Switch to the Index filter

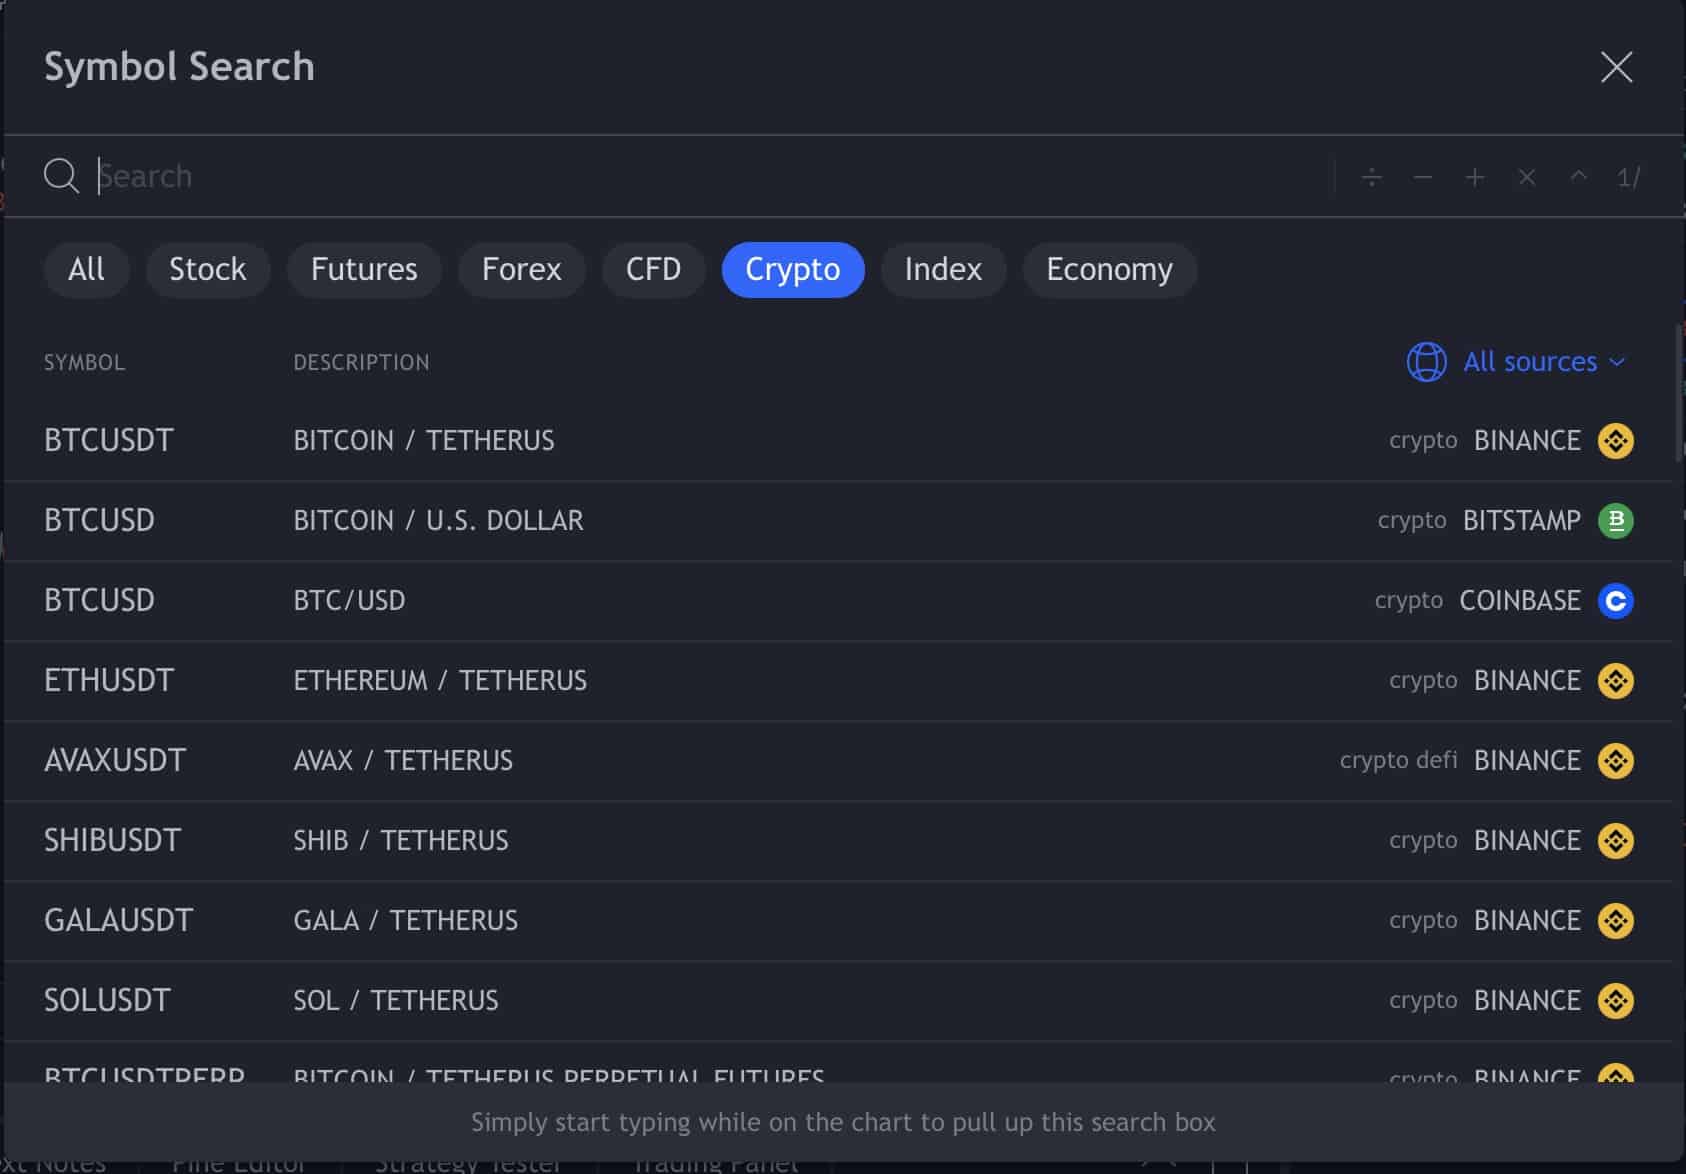click(943, 269)
